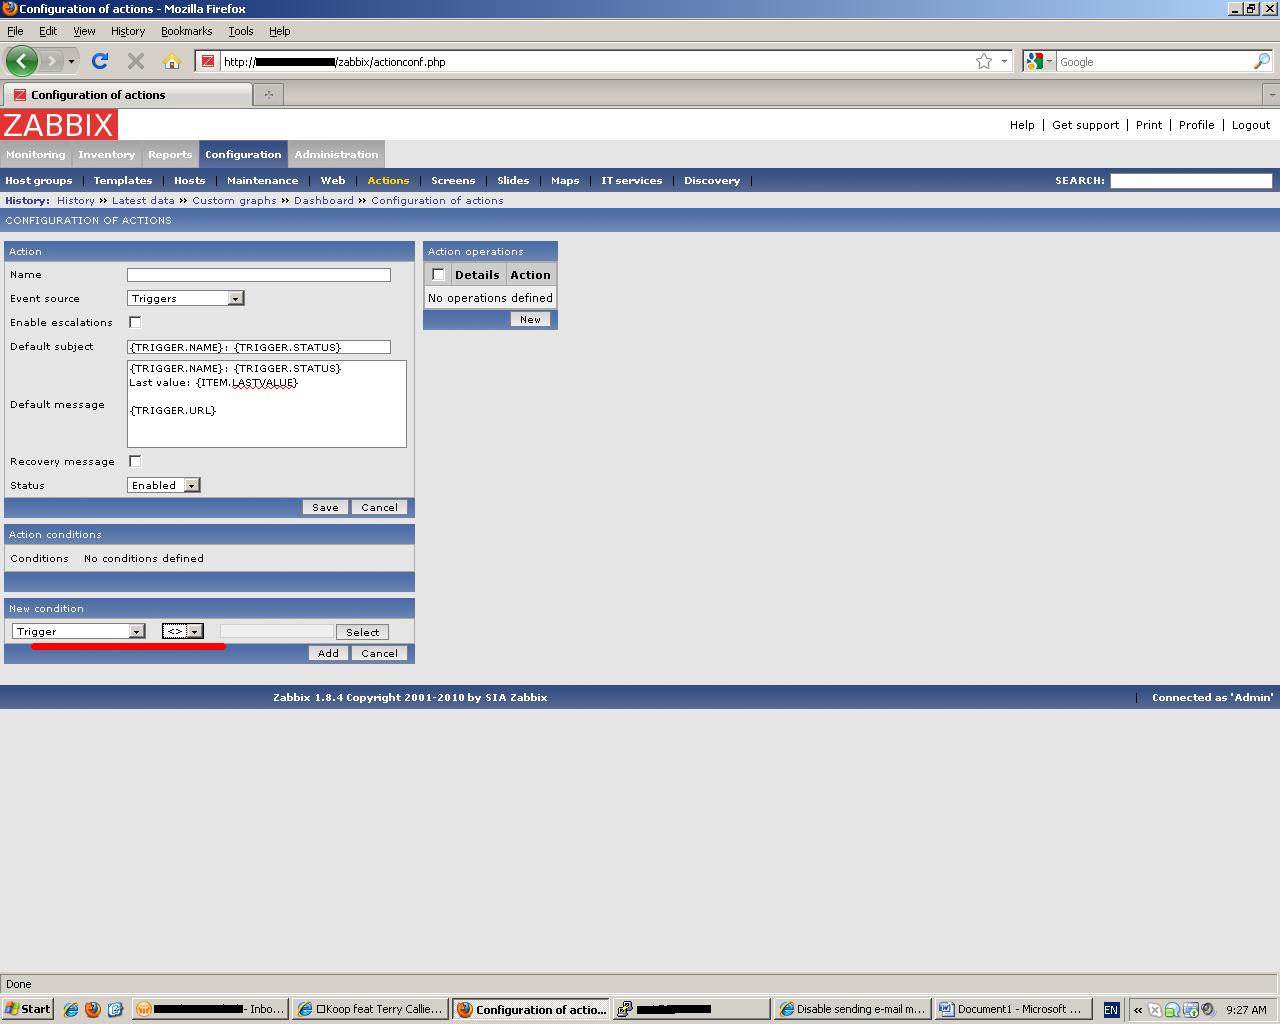Click the Stop loading X icon
The image size is (1280, 1024).
(136, 61)
